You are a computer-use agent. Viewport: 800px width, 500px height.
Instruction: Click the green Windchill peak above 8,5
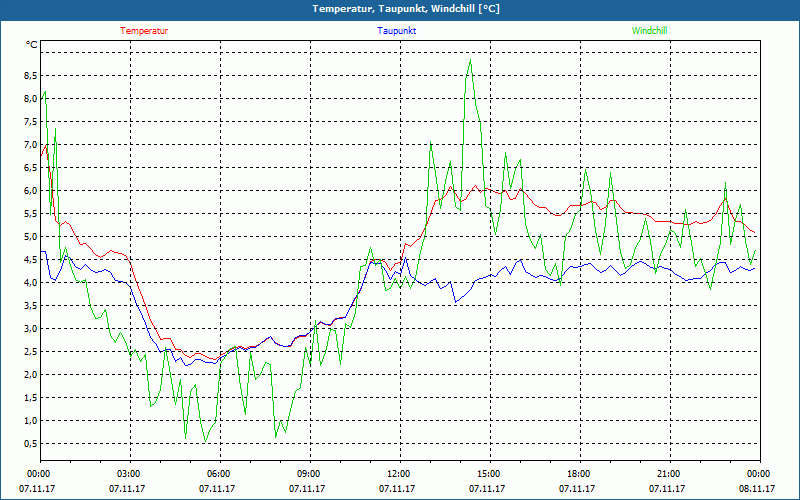pos(470,61)
